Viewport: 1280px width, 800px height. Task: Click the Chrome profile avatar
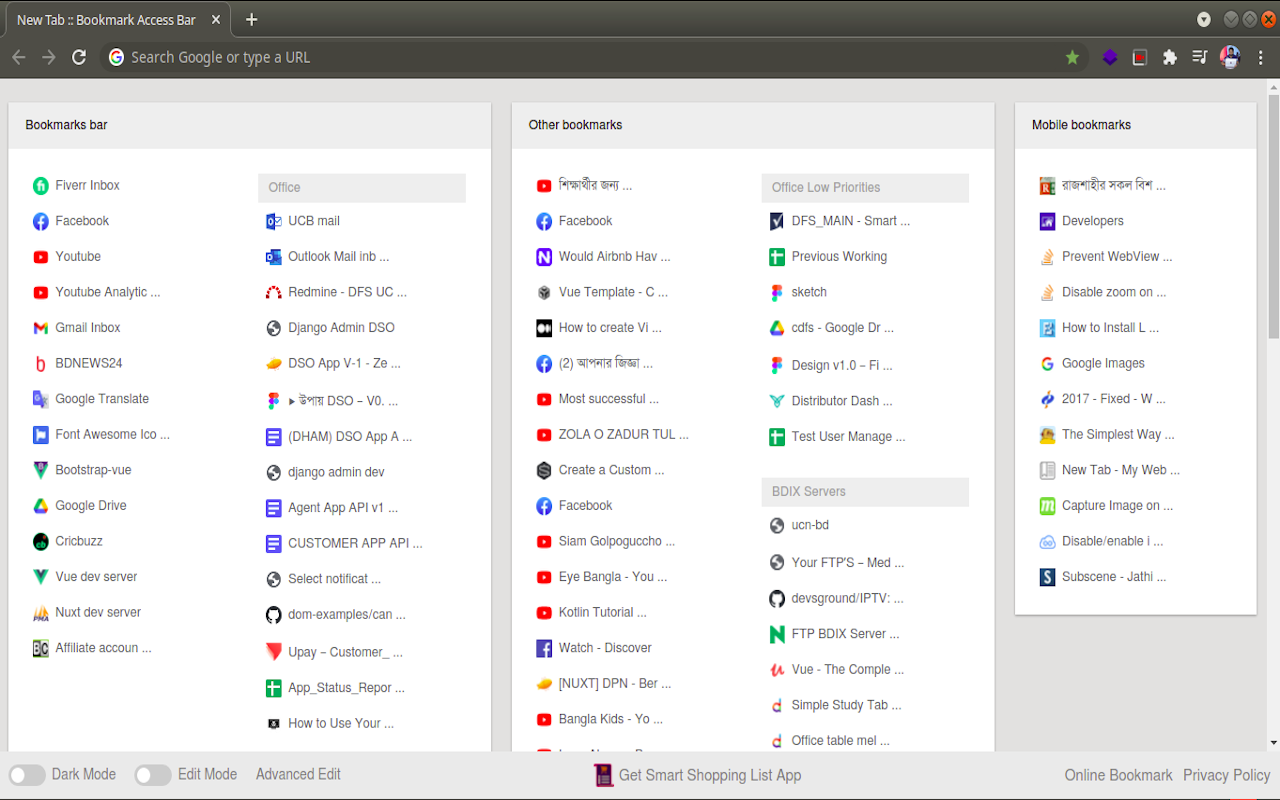click(1231, 57)
